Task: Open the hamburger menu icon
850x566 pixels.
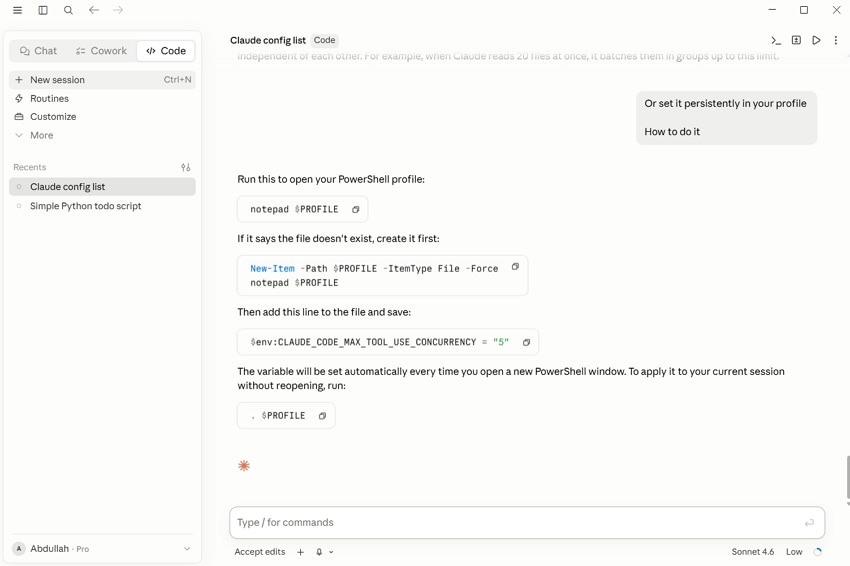Action: point(17,10)
